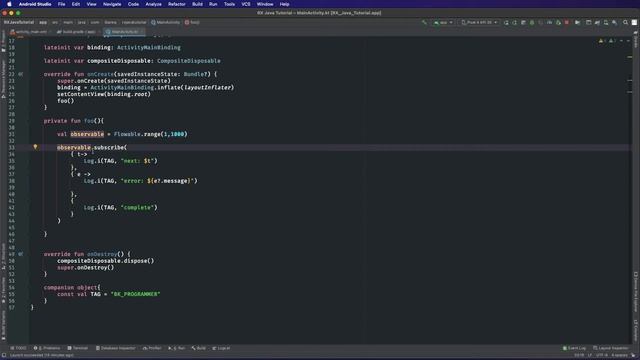Click the override gutter icon beside onDestroy

coord(20,254)
